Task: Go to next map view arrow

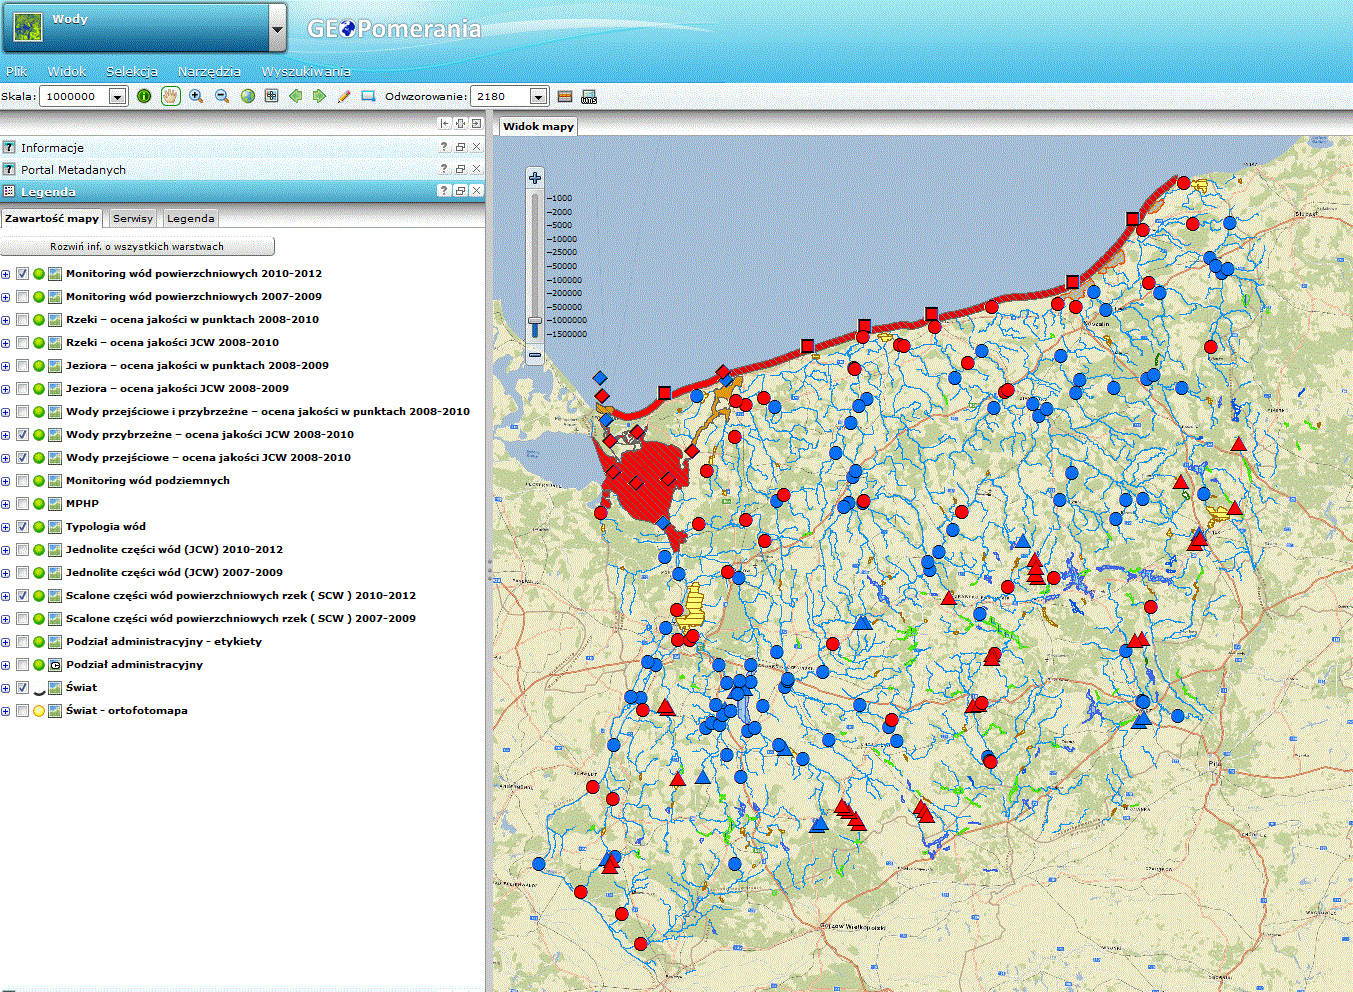Action: (x=319, y=96)
